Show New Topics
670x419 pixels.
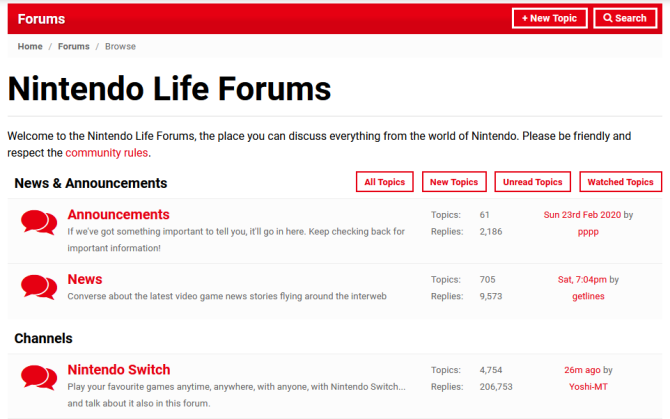pyautogui.click(x=454, y=182)
